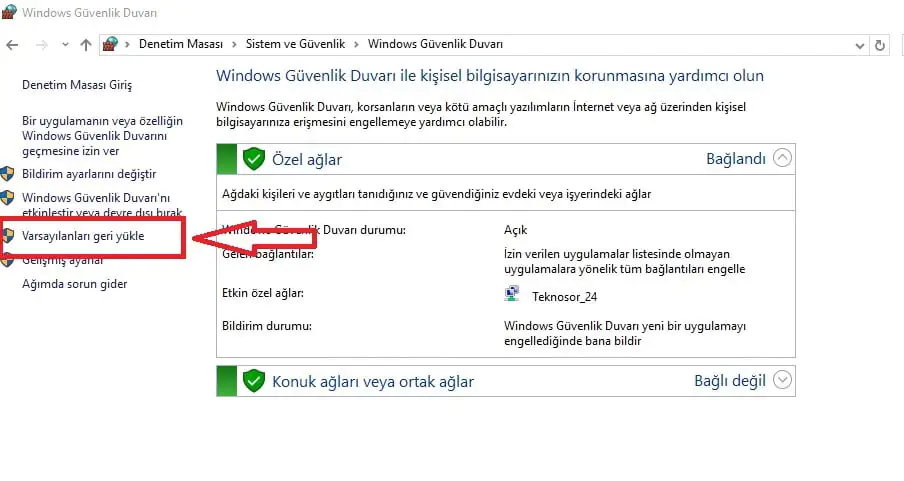Expand the address bar history dropdown
This screenshot has height=481, width=904.
coord(860,45)
